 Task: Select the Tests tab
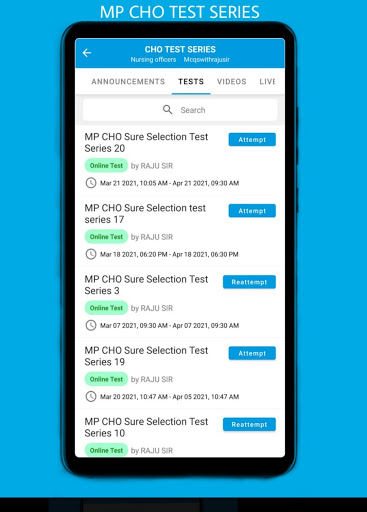coord(191,82)
